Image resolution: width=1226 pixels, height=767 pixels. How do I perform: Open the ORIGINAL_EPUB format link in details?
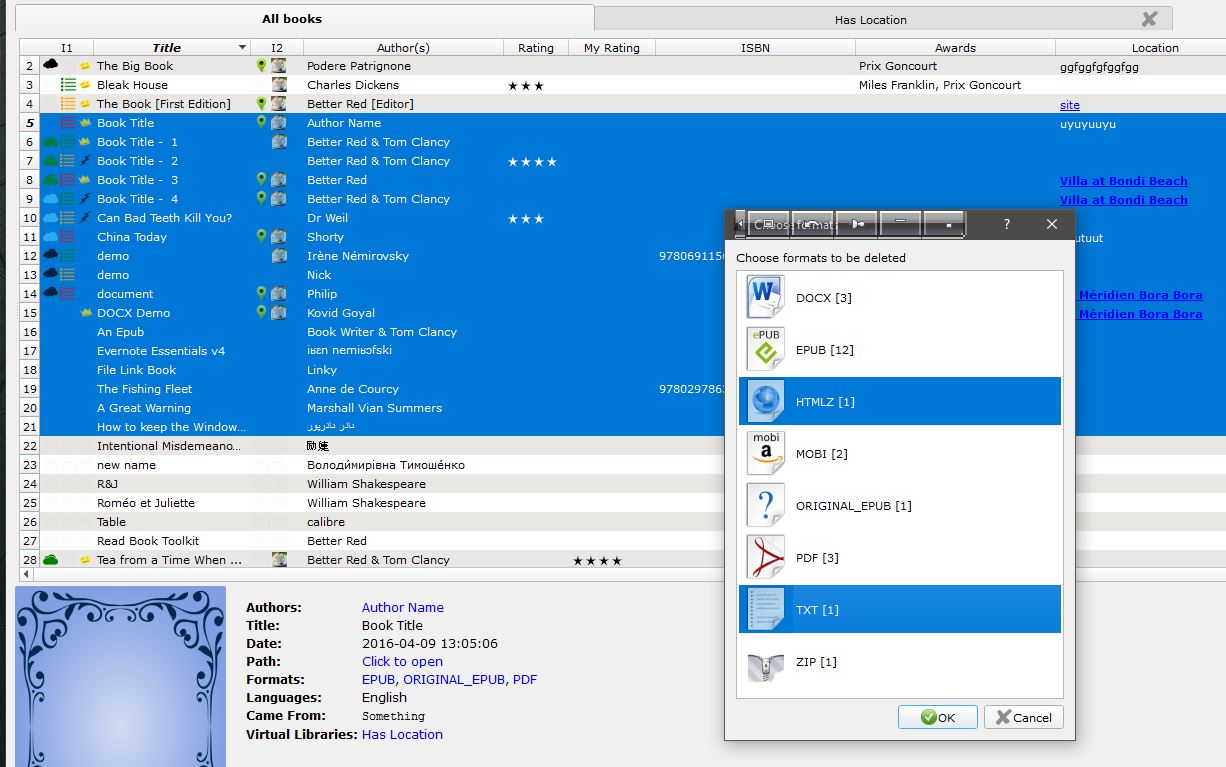[x=454, y=679]
